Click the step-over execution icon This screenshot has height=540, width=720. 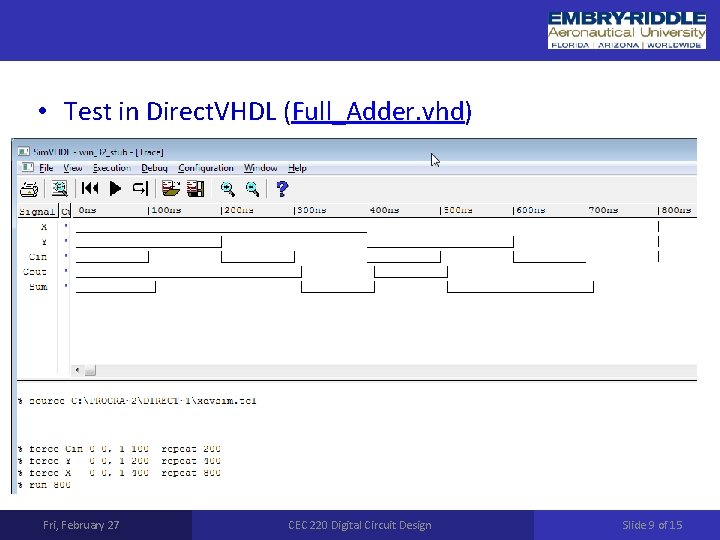pos(140,188)
